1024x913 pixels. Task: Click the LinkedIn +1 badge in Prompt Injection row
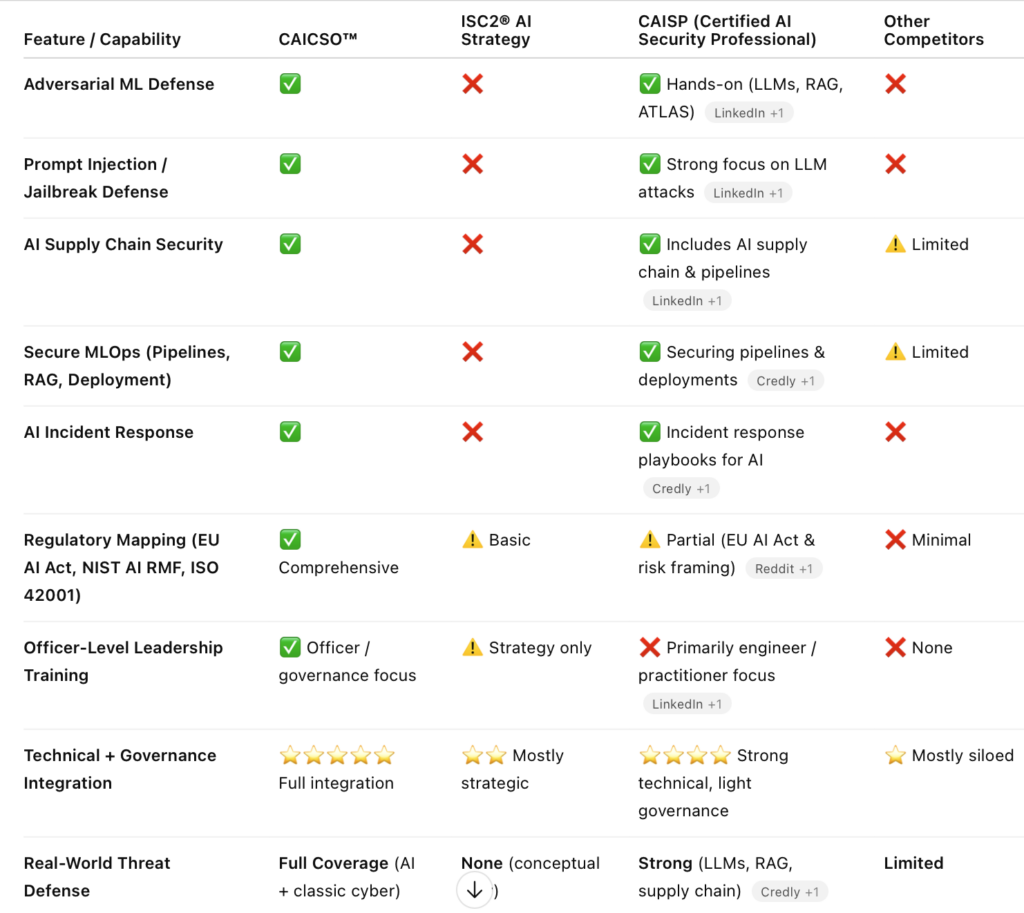coord(747,193)
